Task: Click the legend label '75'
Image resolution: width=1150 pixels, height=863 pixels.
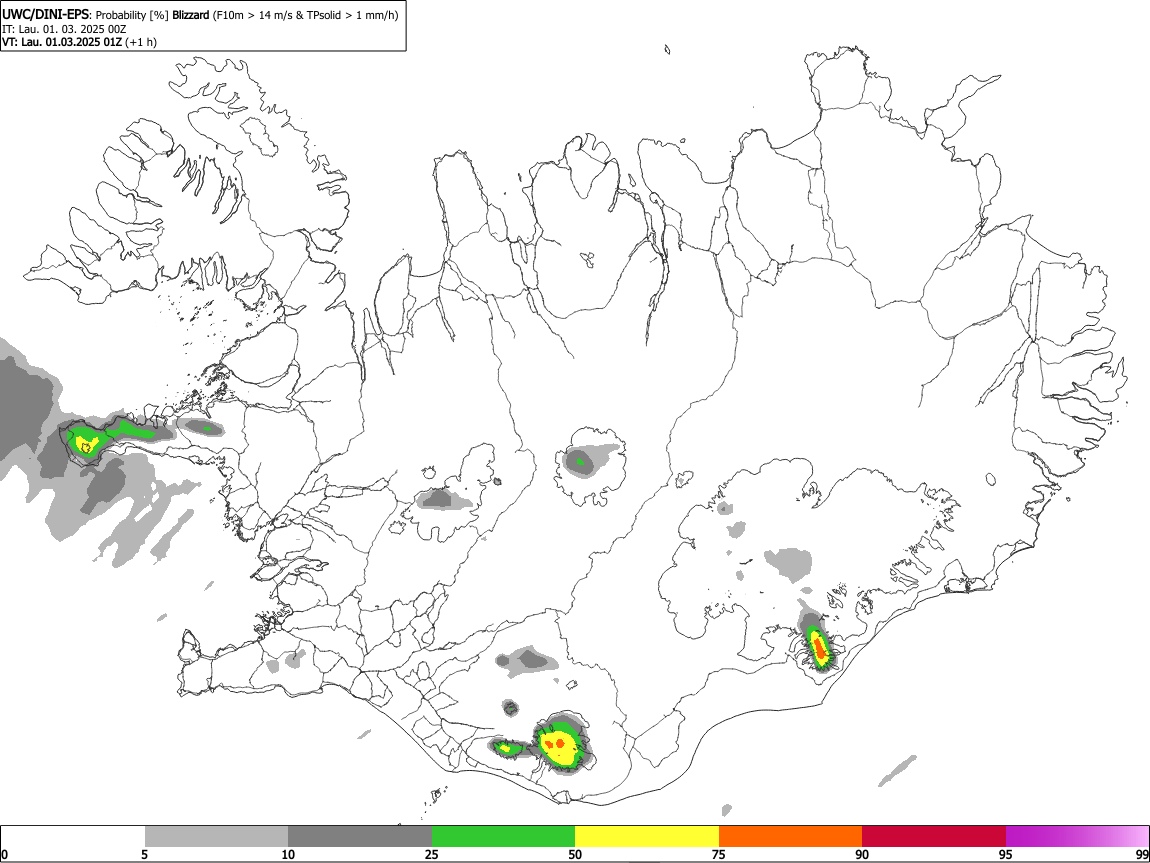Action: click(x=719, y=854)
